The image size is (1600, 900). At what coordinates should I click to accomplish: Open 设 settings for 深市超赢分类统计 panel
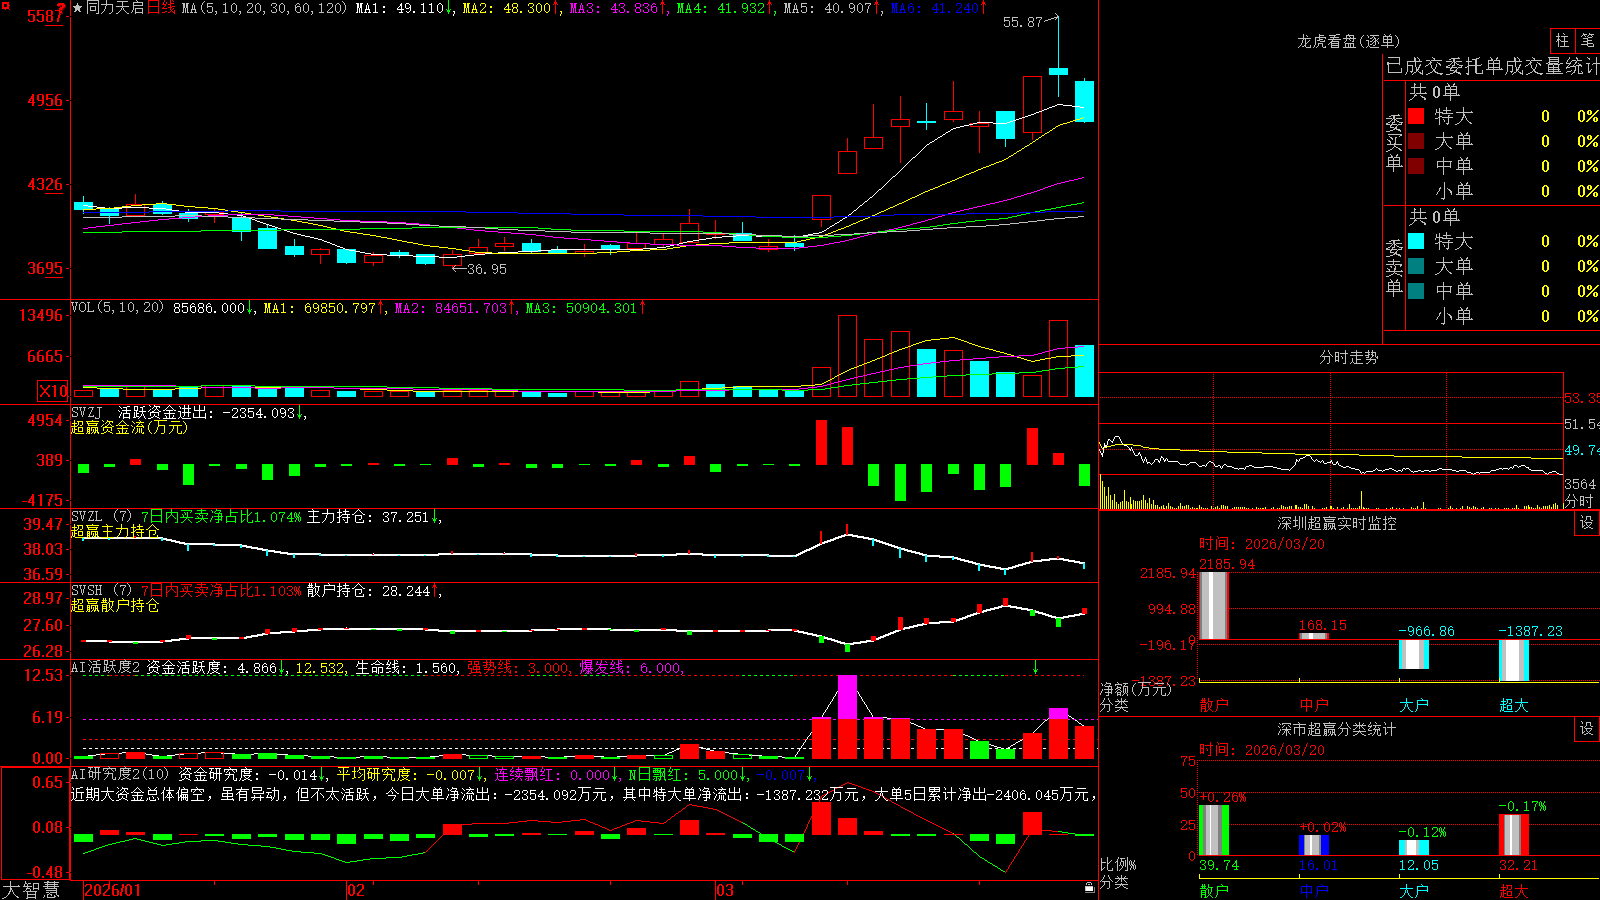tap(1587, 729)
